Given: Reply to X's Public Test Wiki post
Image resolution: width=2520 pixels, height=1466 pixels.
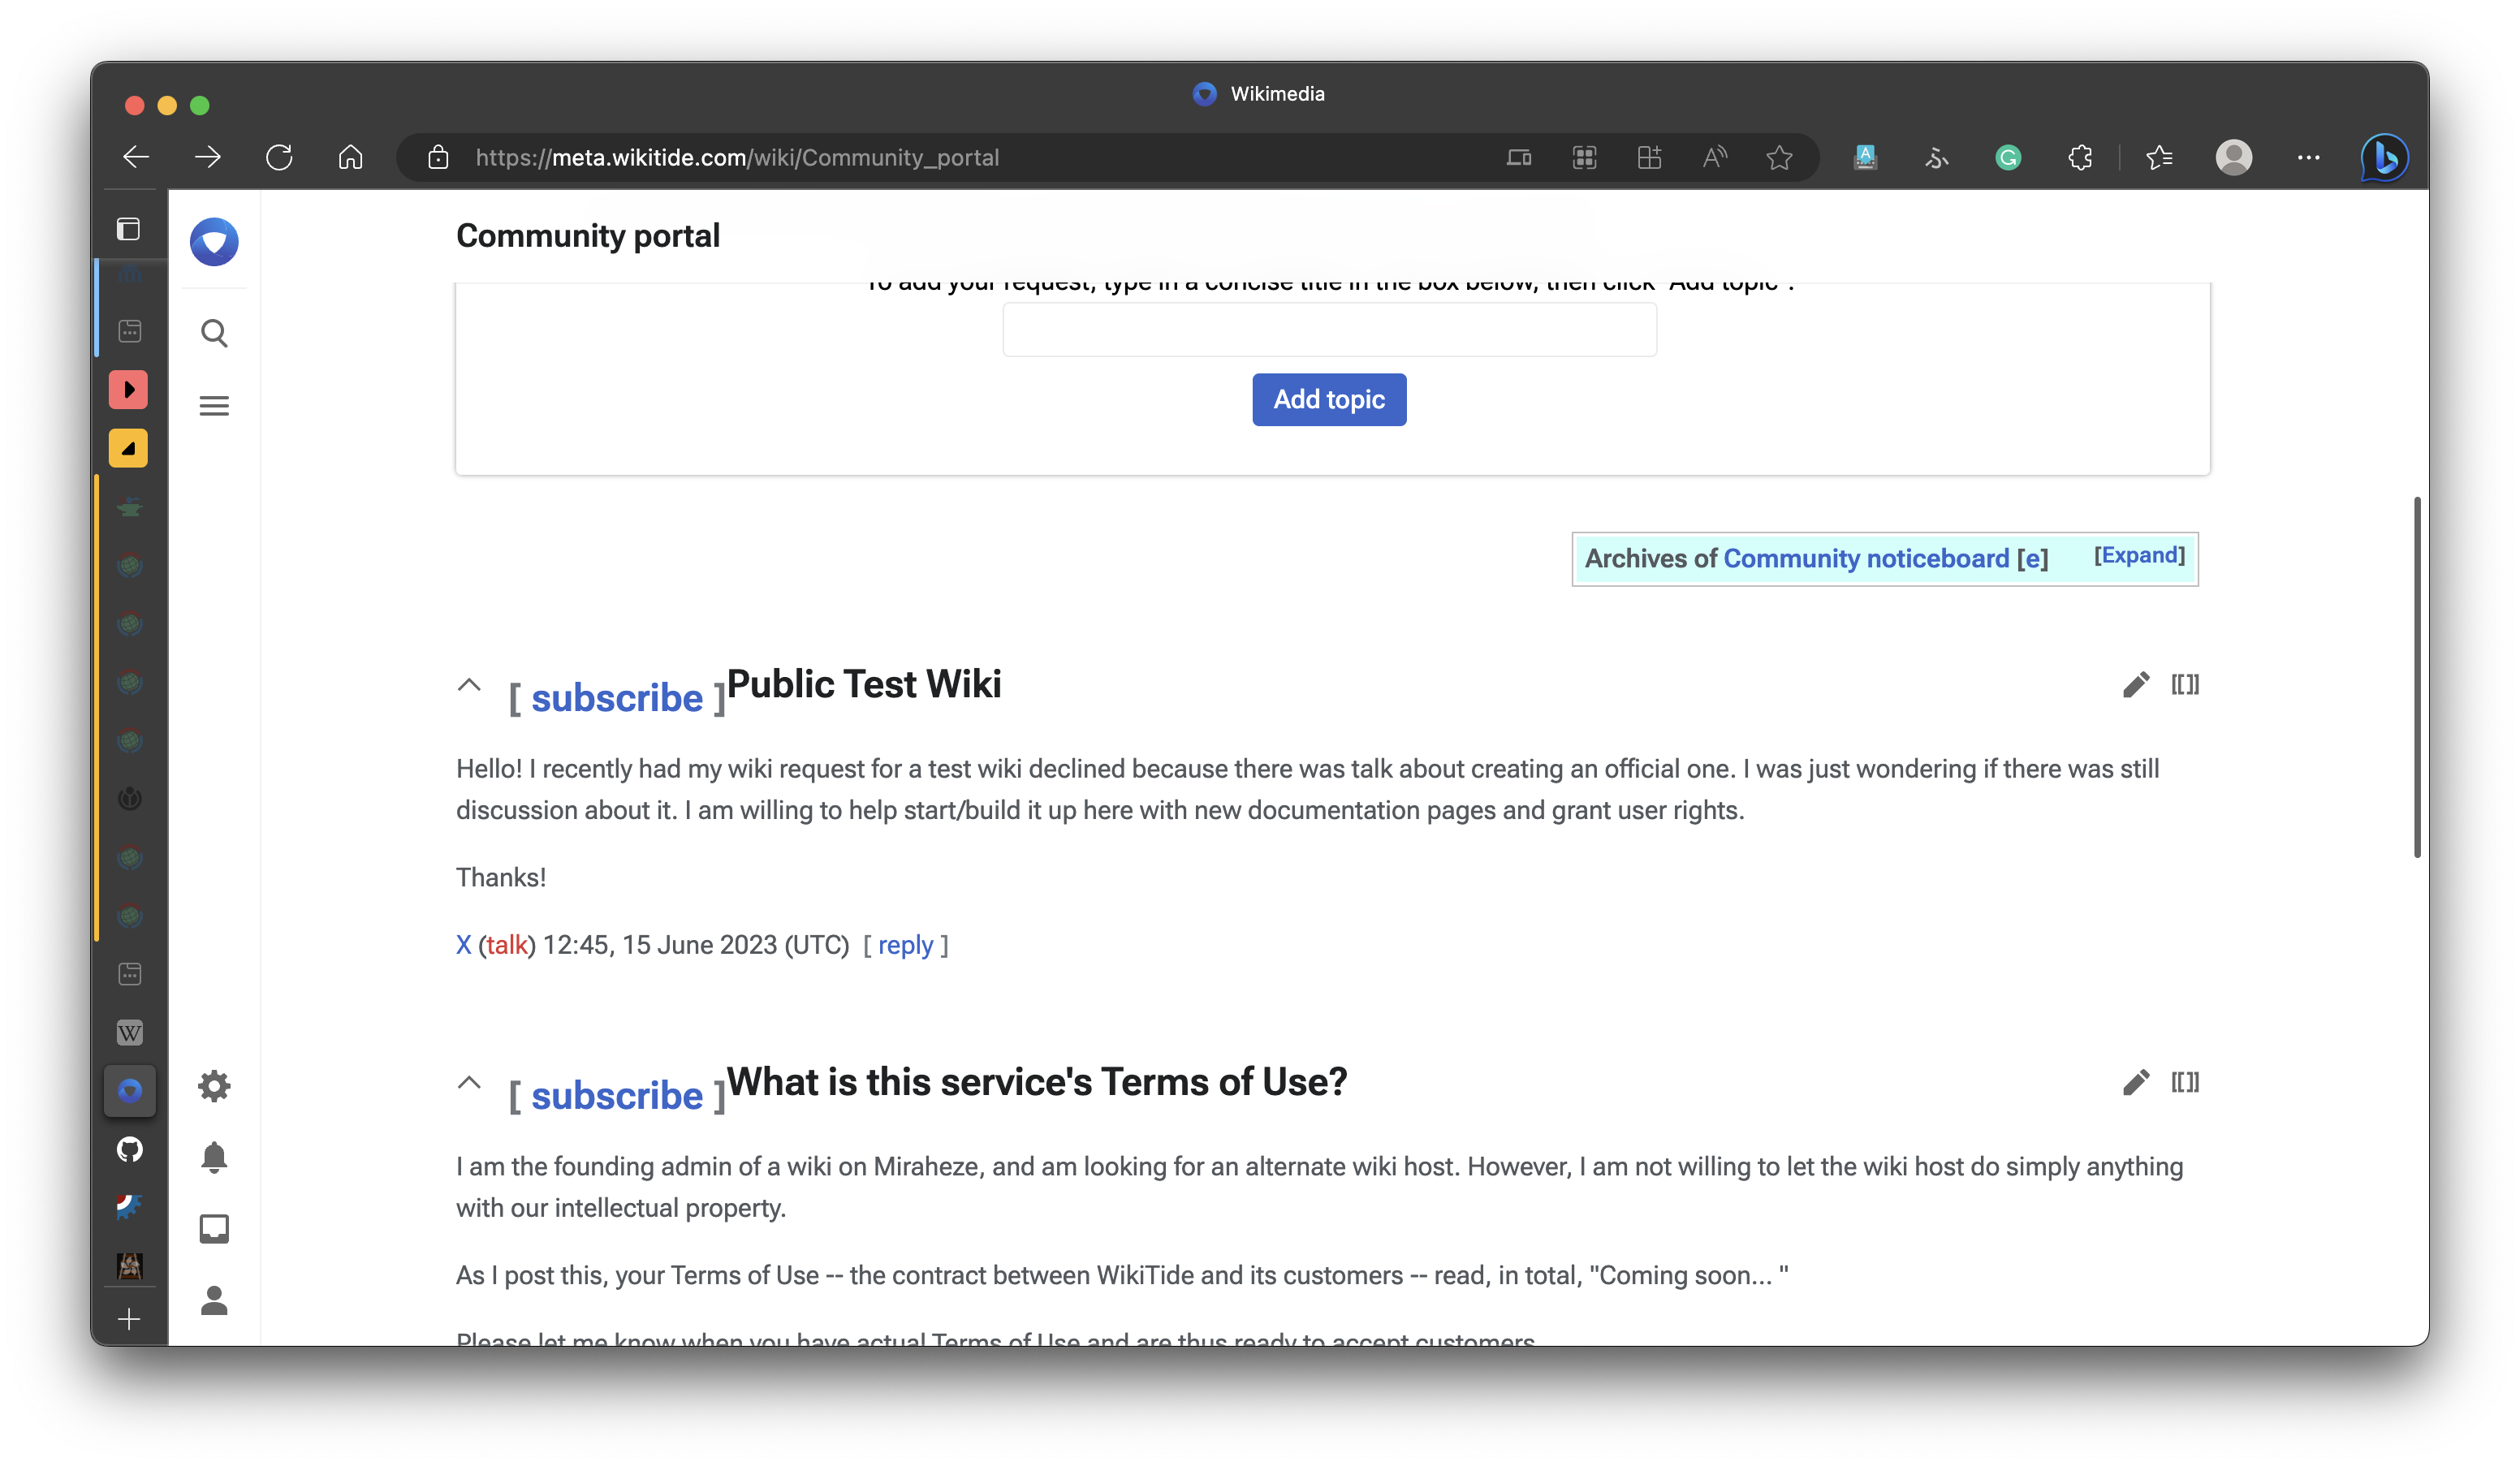Looking at the screenshot, I should [906, 944].
